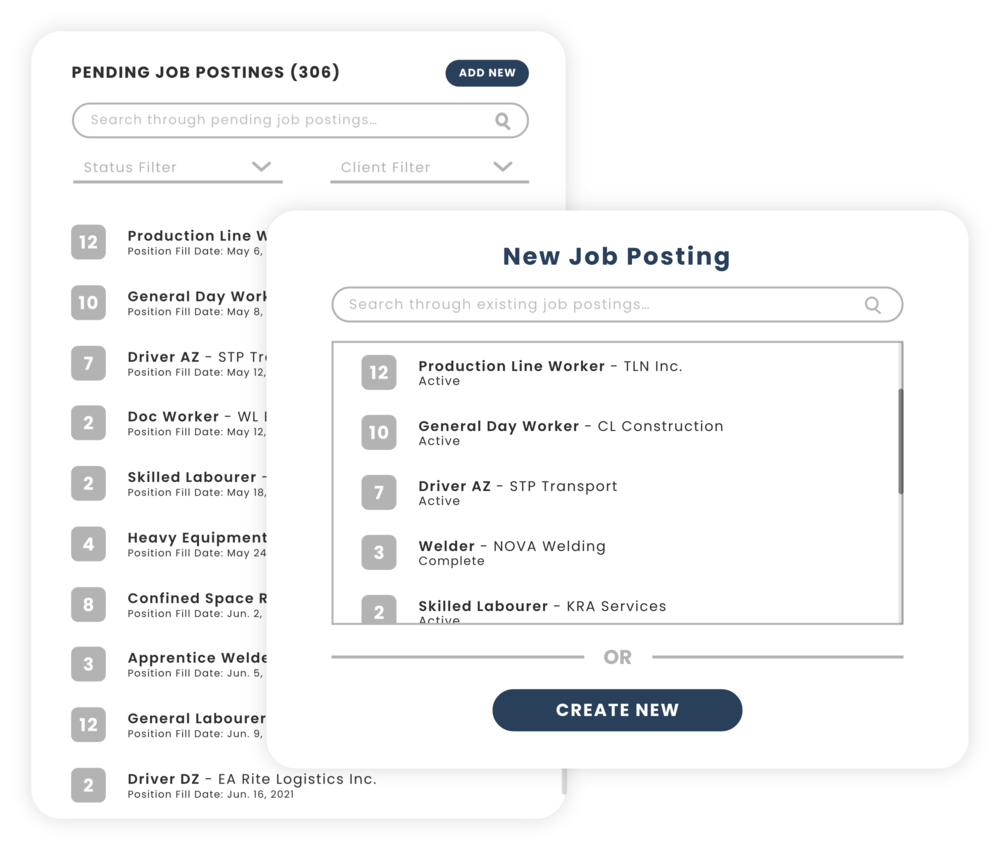Click 12 badge next to General Labourer
1000x850 pixels.
(x=88, y=725)
